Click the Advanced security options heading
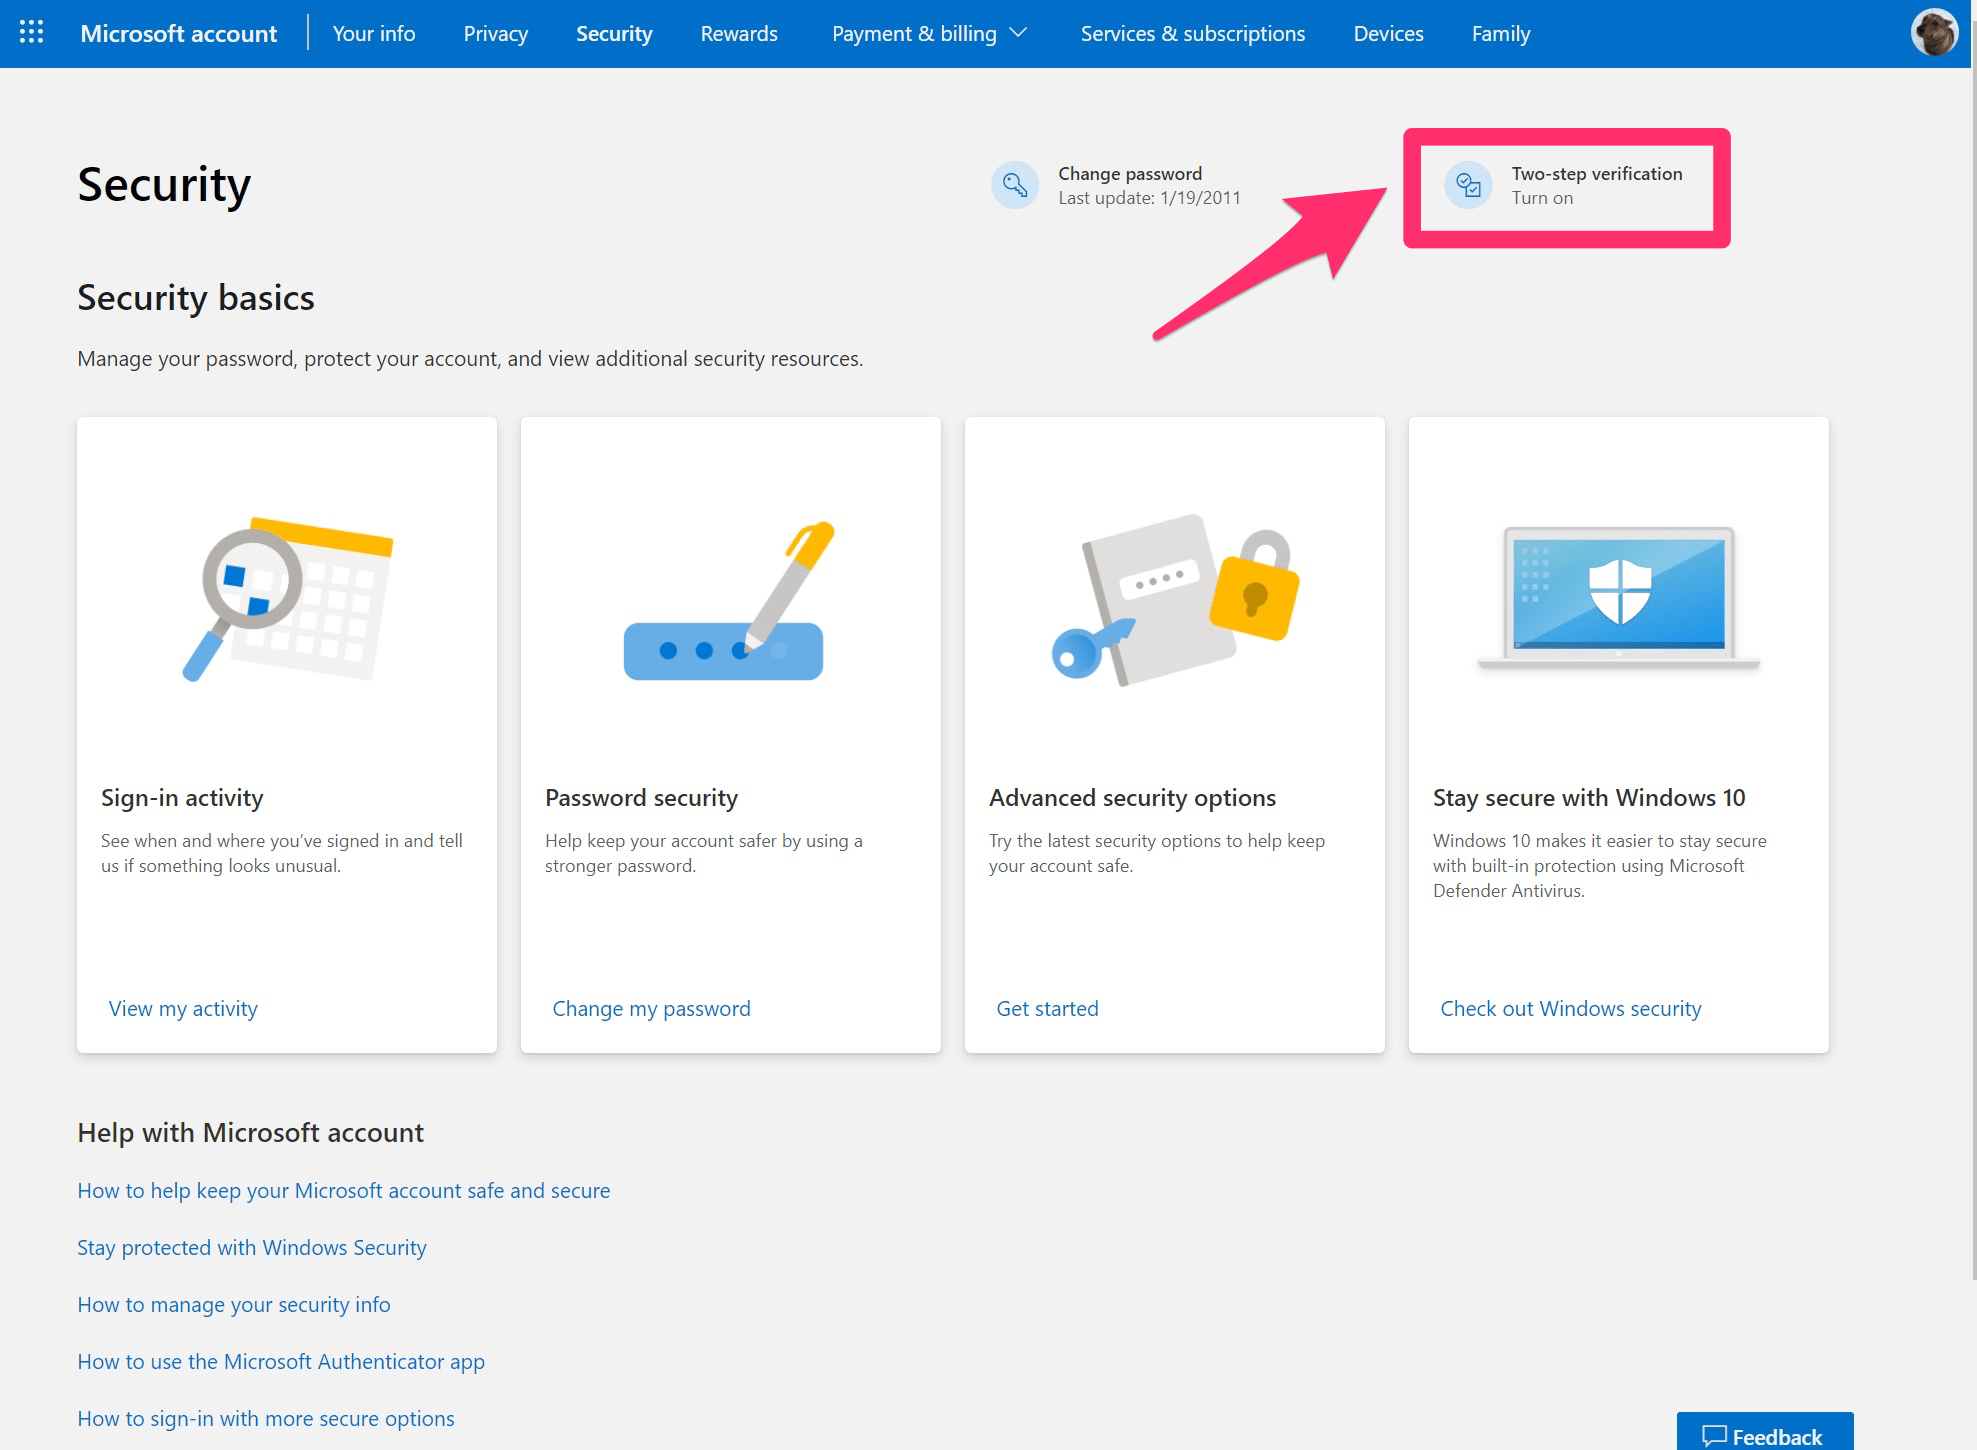This screenshot has height=1450, width=1977. pos(1132,797)
